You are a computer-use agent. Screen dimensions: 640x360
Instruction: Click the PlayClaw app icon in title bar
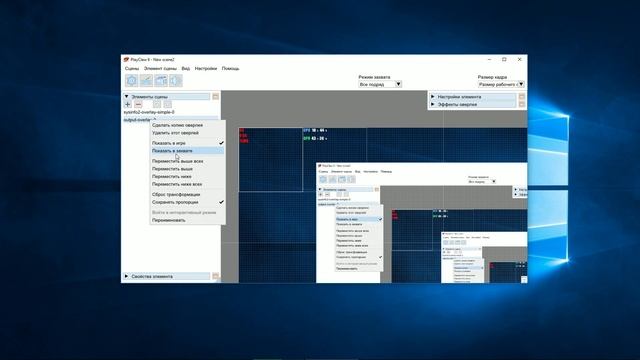127,60
